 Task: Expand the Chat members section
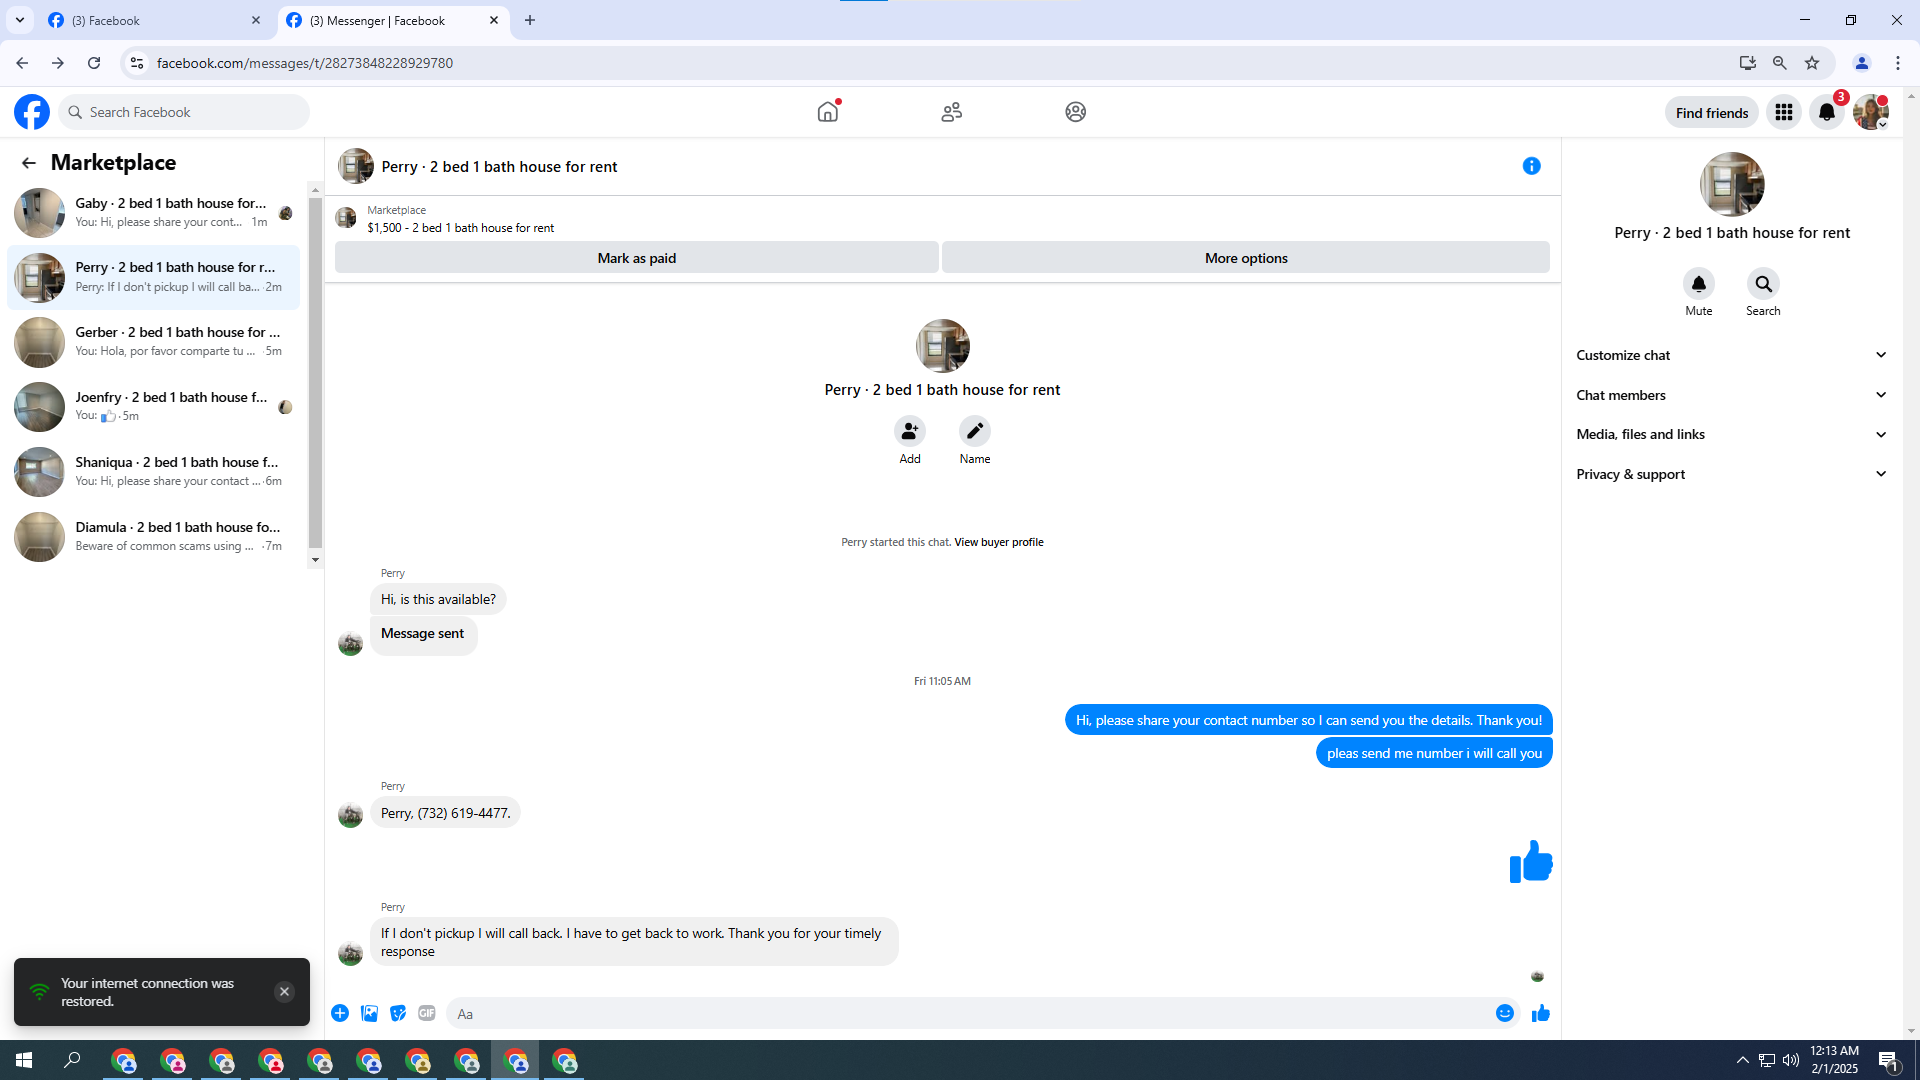1732,395
